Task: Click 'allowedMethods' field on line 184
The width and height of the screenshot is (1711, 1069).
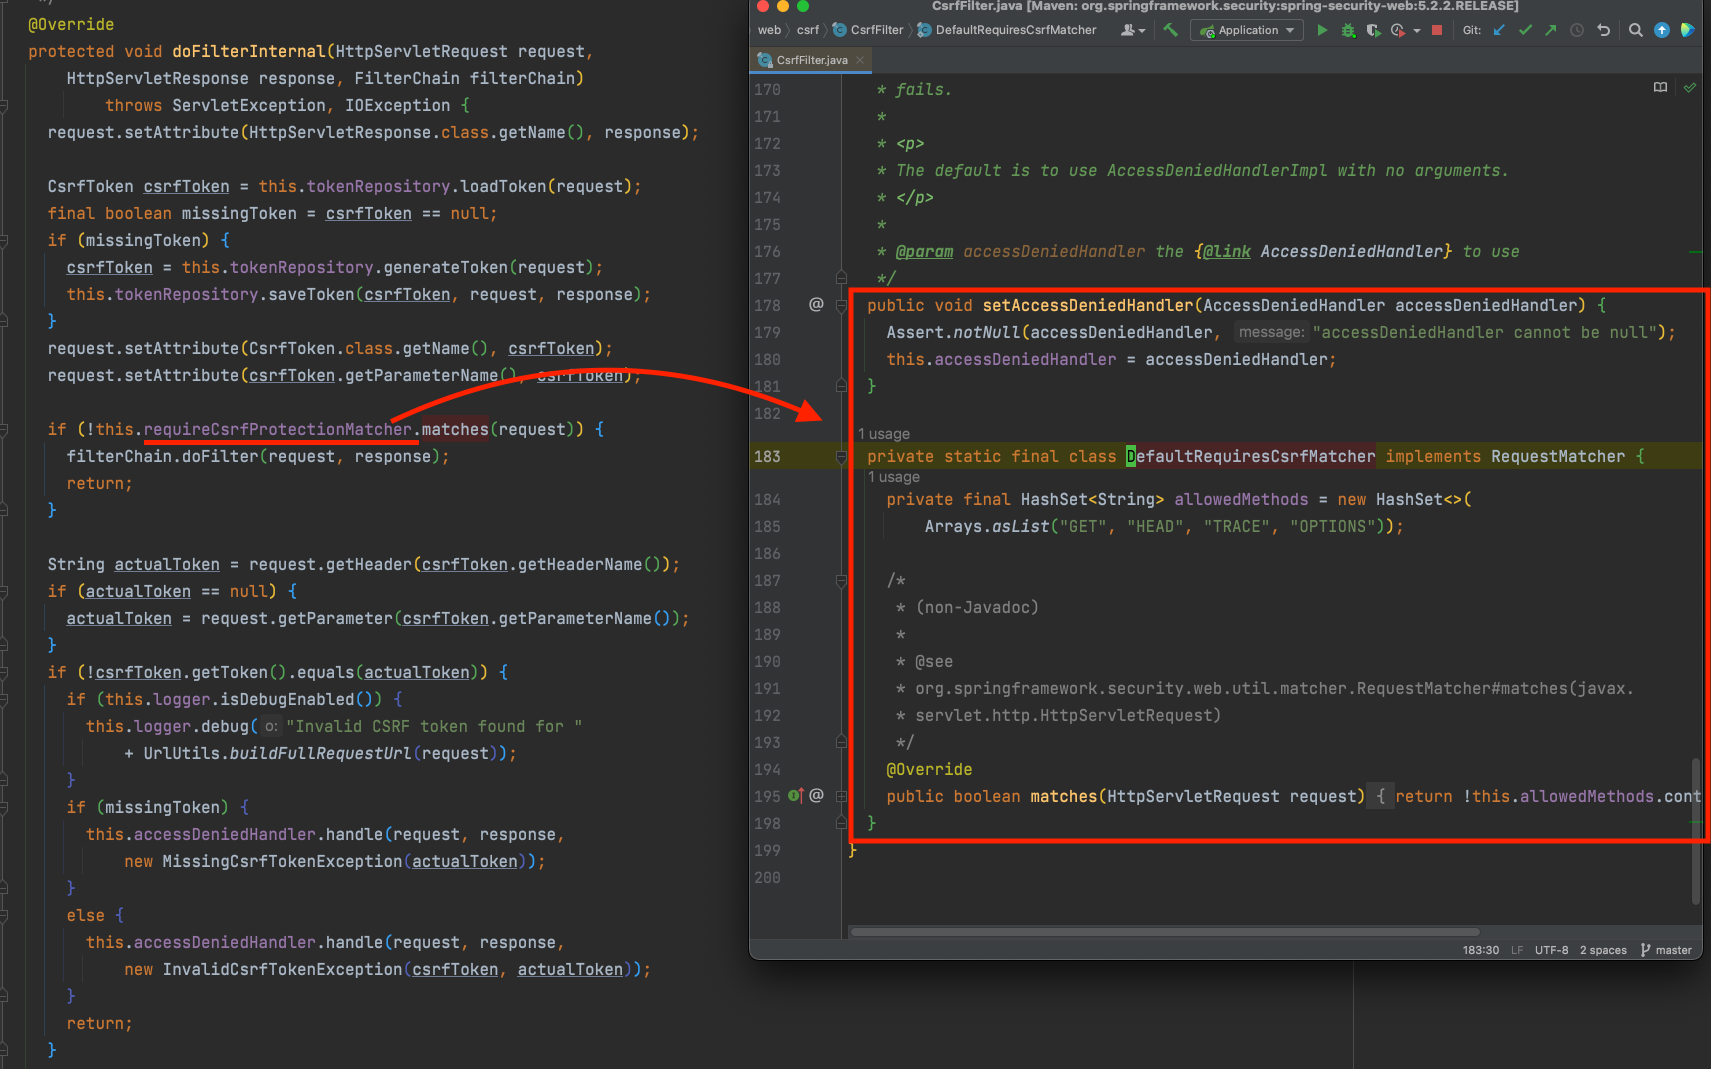Action: tap(1241, 499)
